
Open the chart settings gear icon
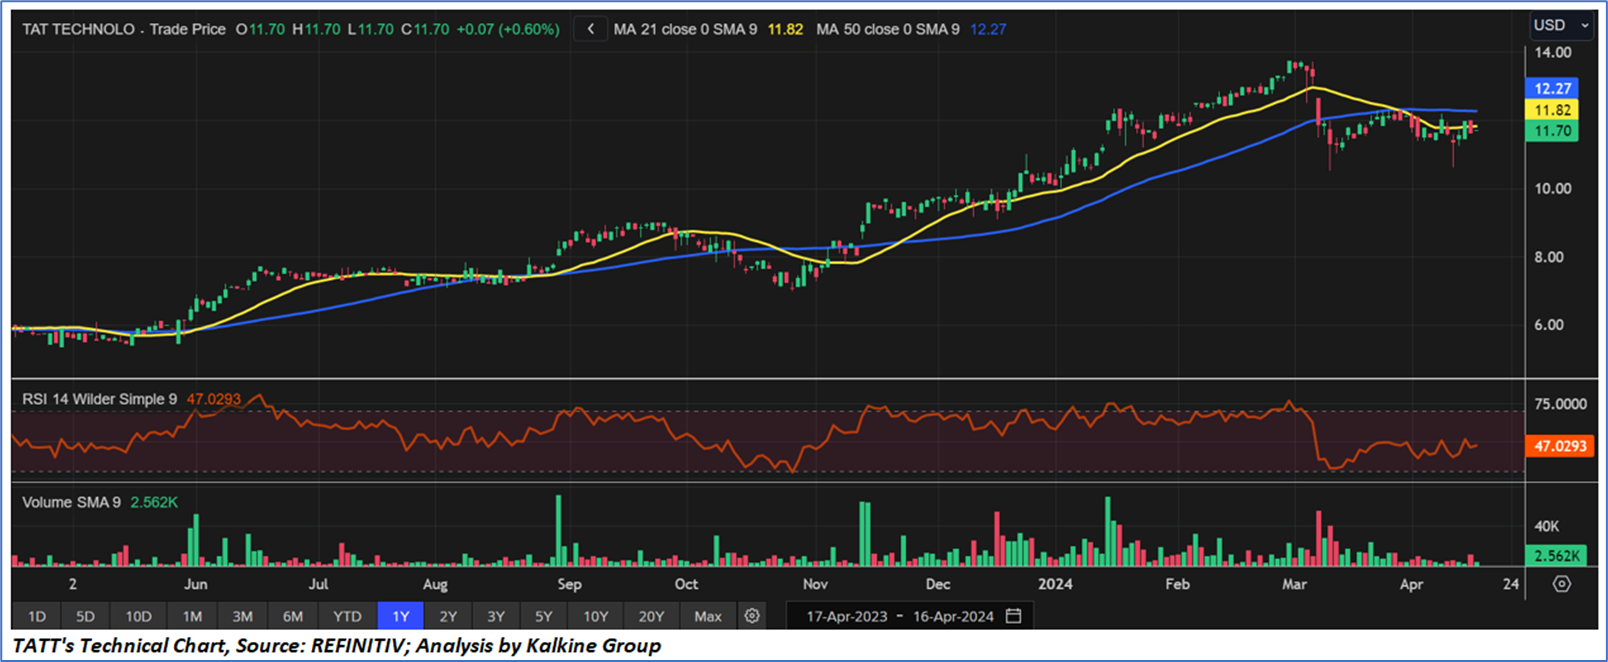tap(752, 616)
